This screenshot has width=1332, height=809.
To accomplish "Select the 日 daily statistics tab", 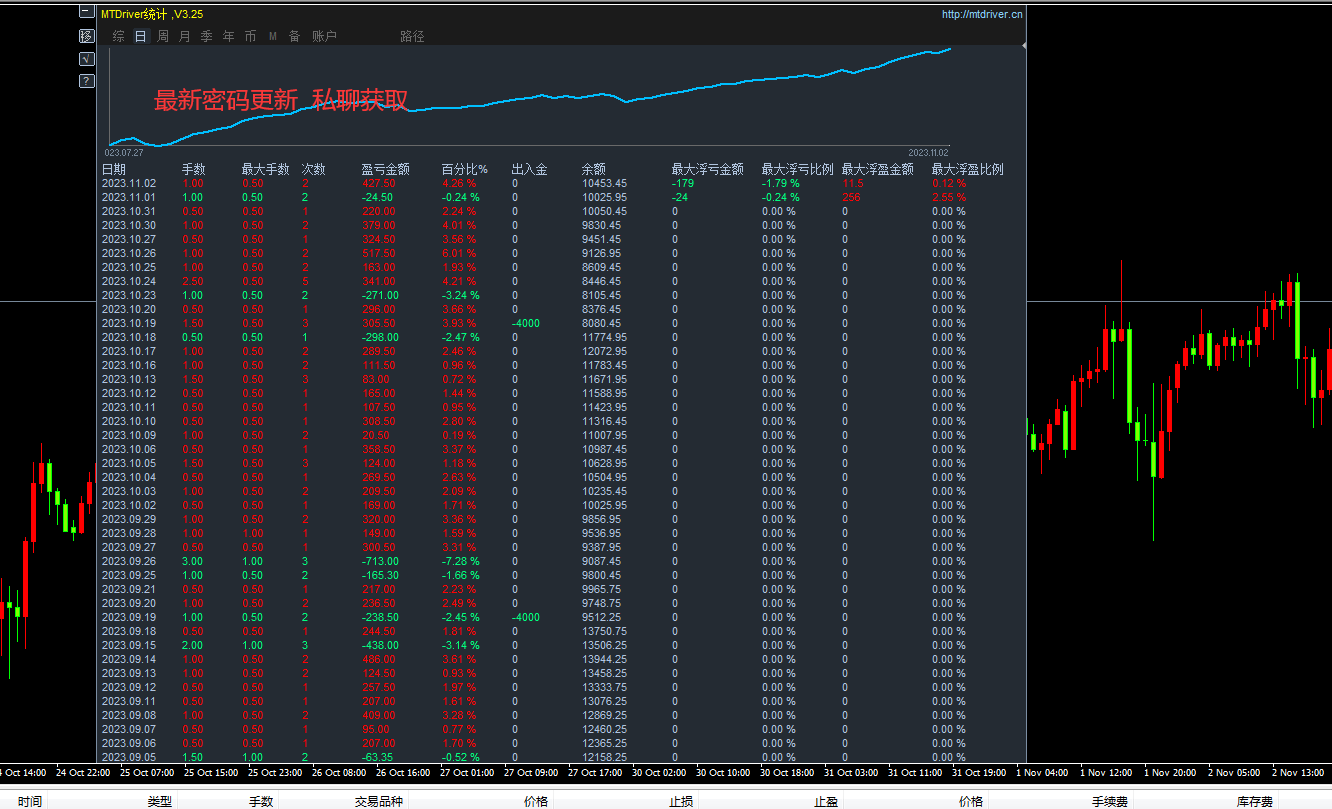I will tap(141, 36).
